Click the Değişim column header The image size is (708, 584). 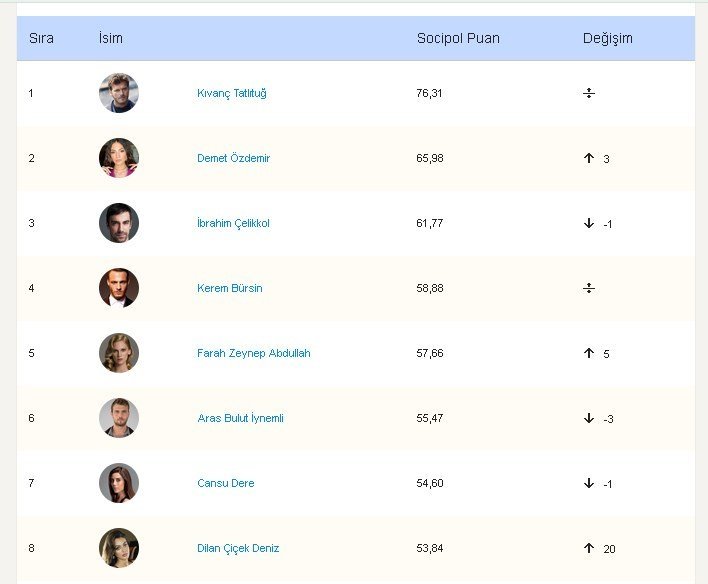[607, 38]
